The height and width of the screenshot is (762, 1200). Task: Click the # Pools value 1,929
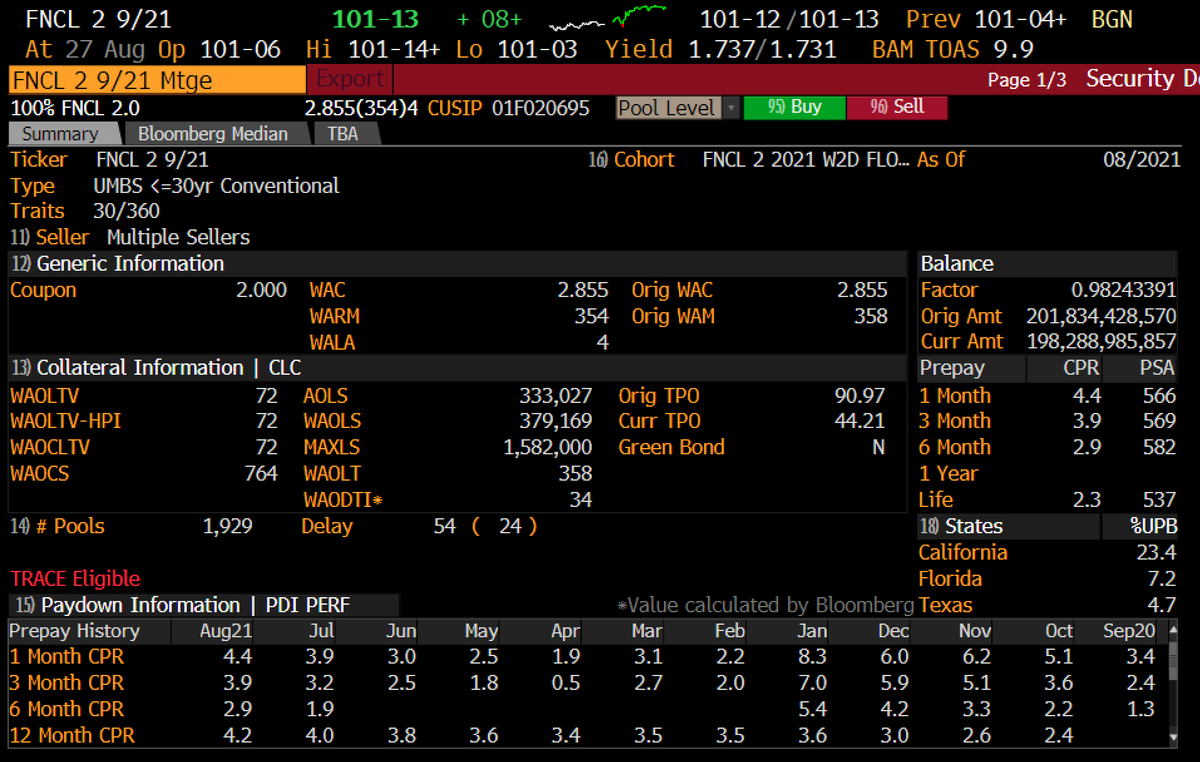(x=228, y=526)
